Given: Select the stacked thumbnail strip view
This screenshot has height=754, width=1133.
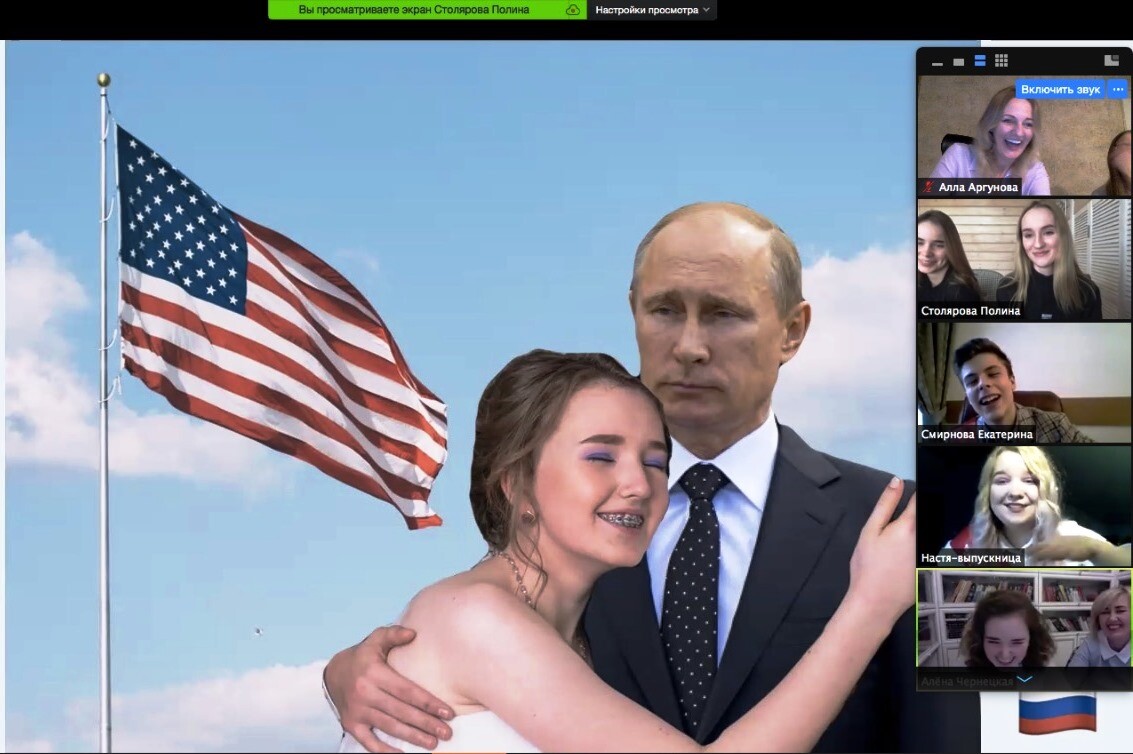Looking at the screenshot, I should [980, 61].
